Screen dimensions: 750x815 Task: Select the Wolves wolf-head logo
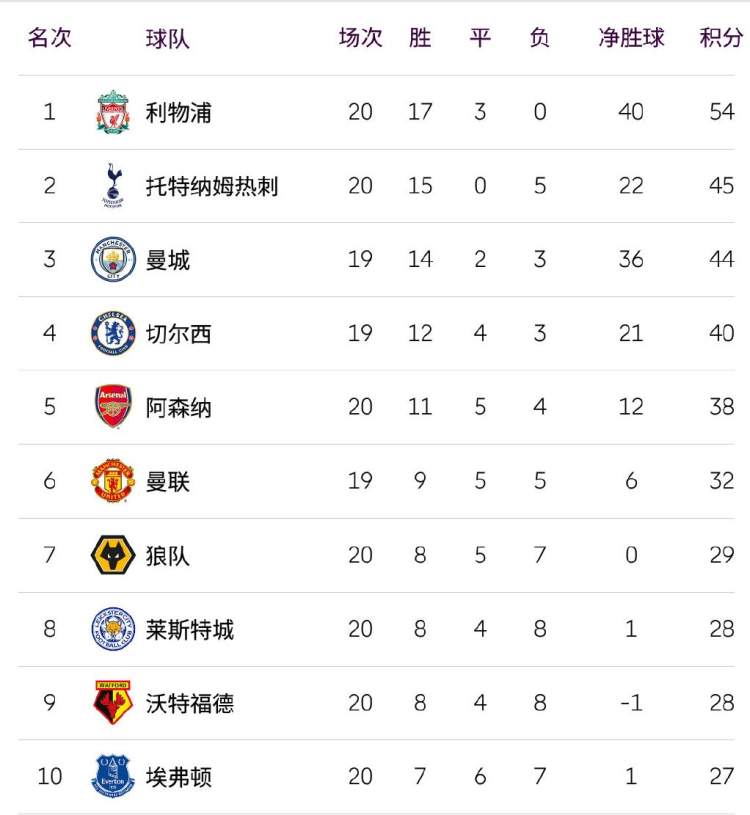113,555
